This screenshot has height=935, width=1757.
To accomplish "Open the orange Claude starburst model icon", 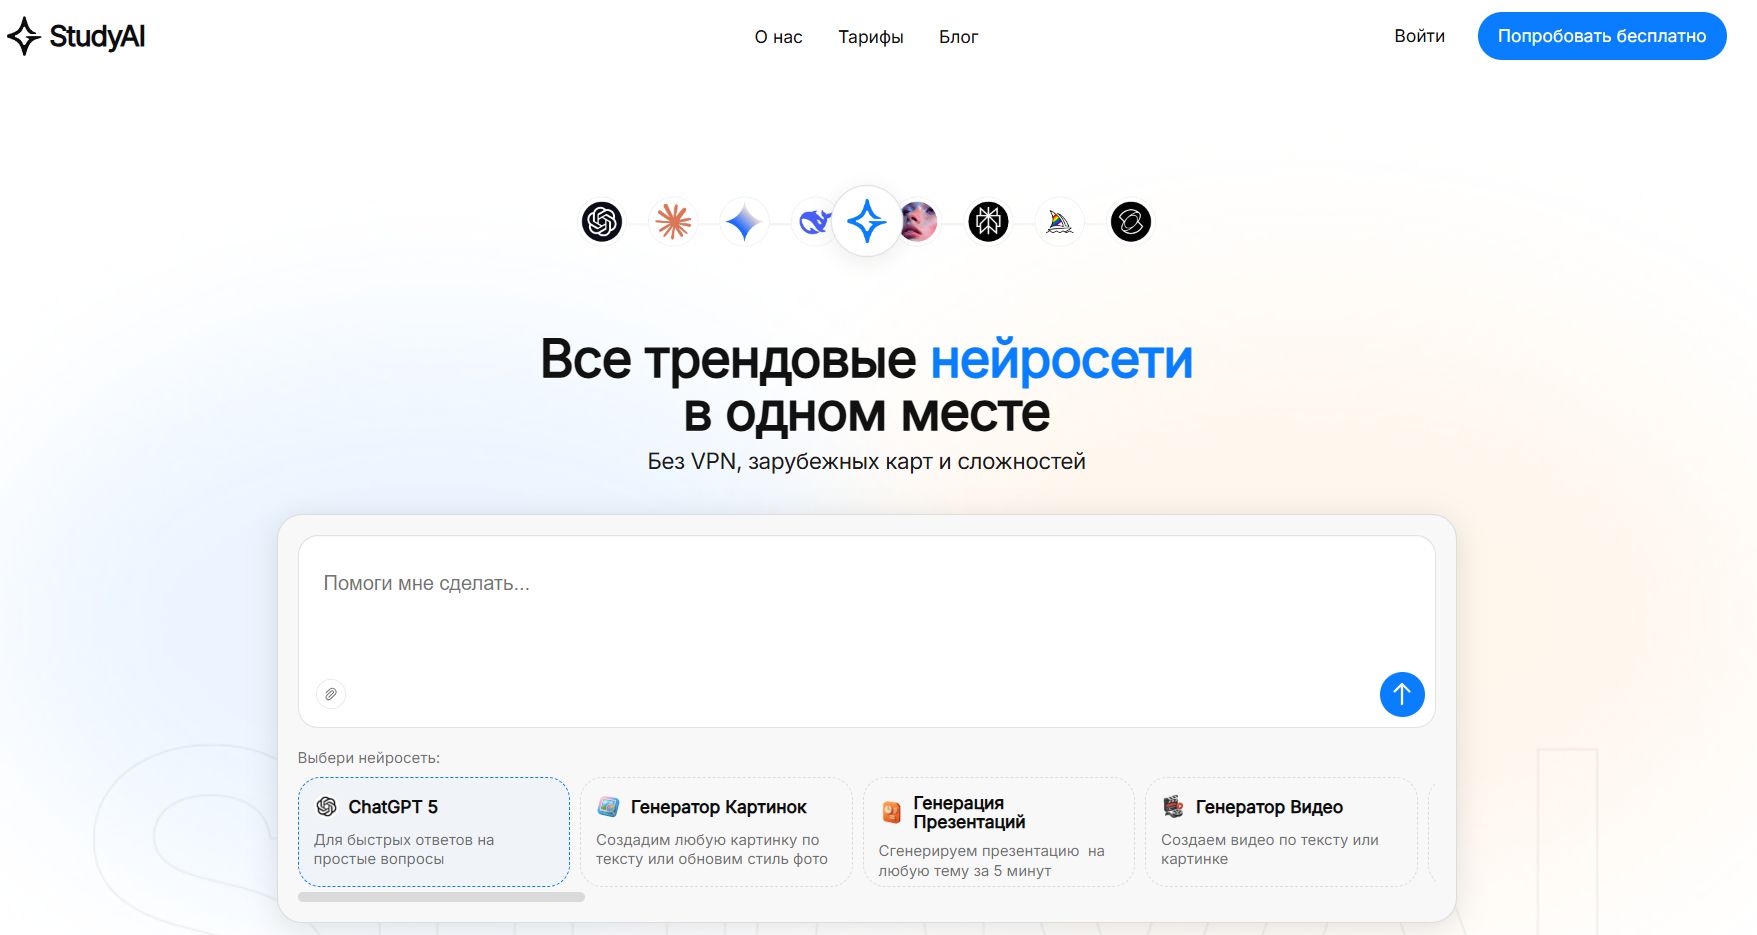I will [x=673, y=222].
